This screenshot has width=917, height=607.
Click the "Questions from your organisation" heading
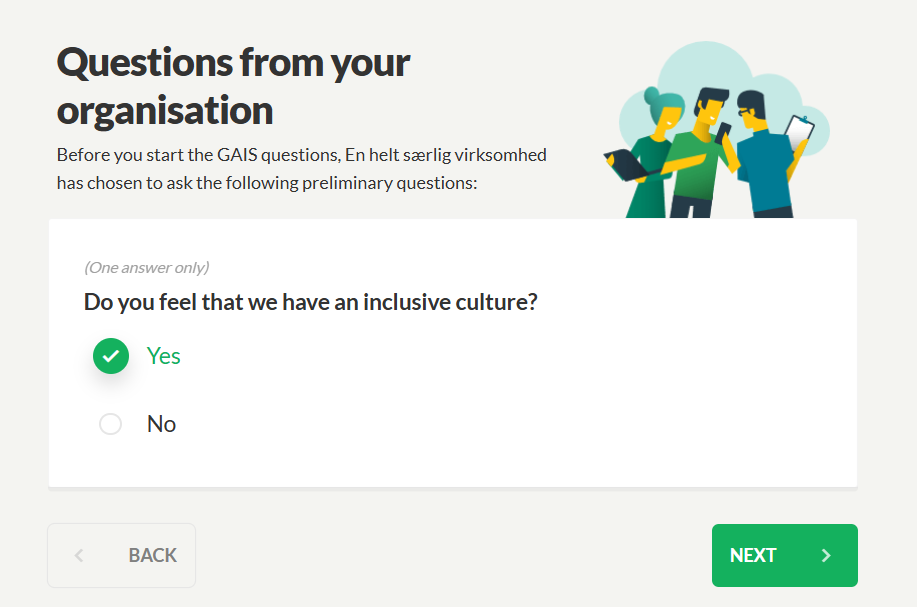tap(233, 86)
